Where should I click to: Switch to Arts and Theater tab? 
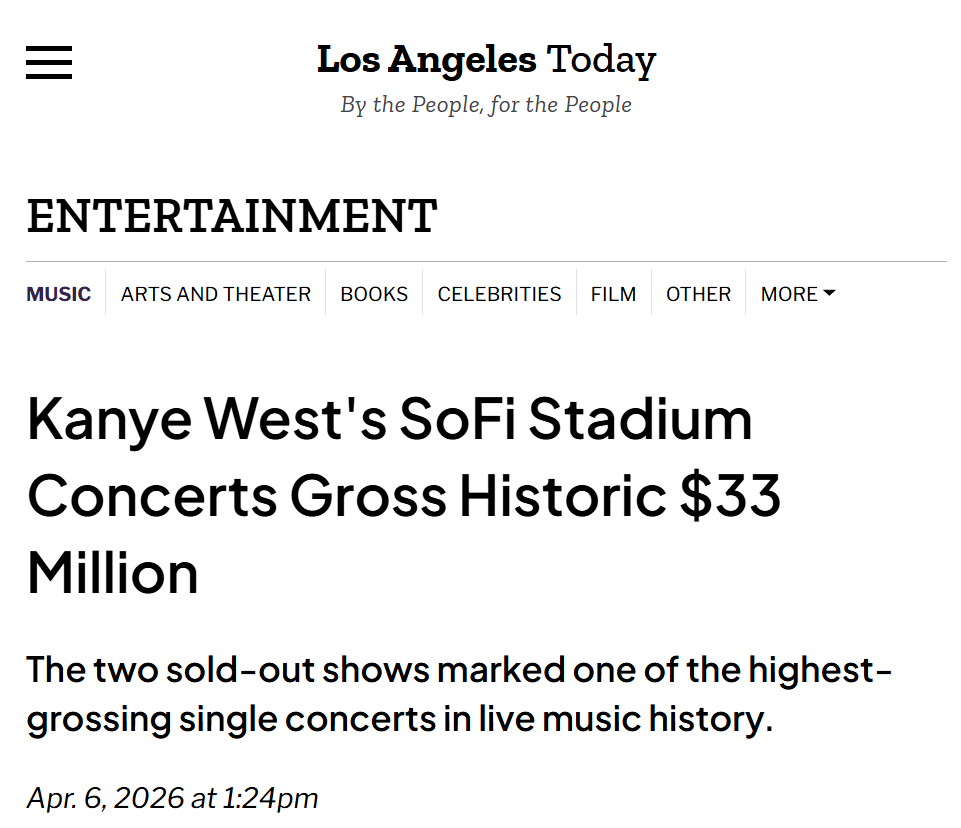click(215, 294)
